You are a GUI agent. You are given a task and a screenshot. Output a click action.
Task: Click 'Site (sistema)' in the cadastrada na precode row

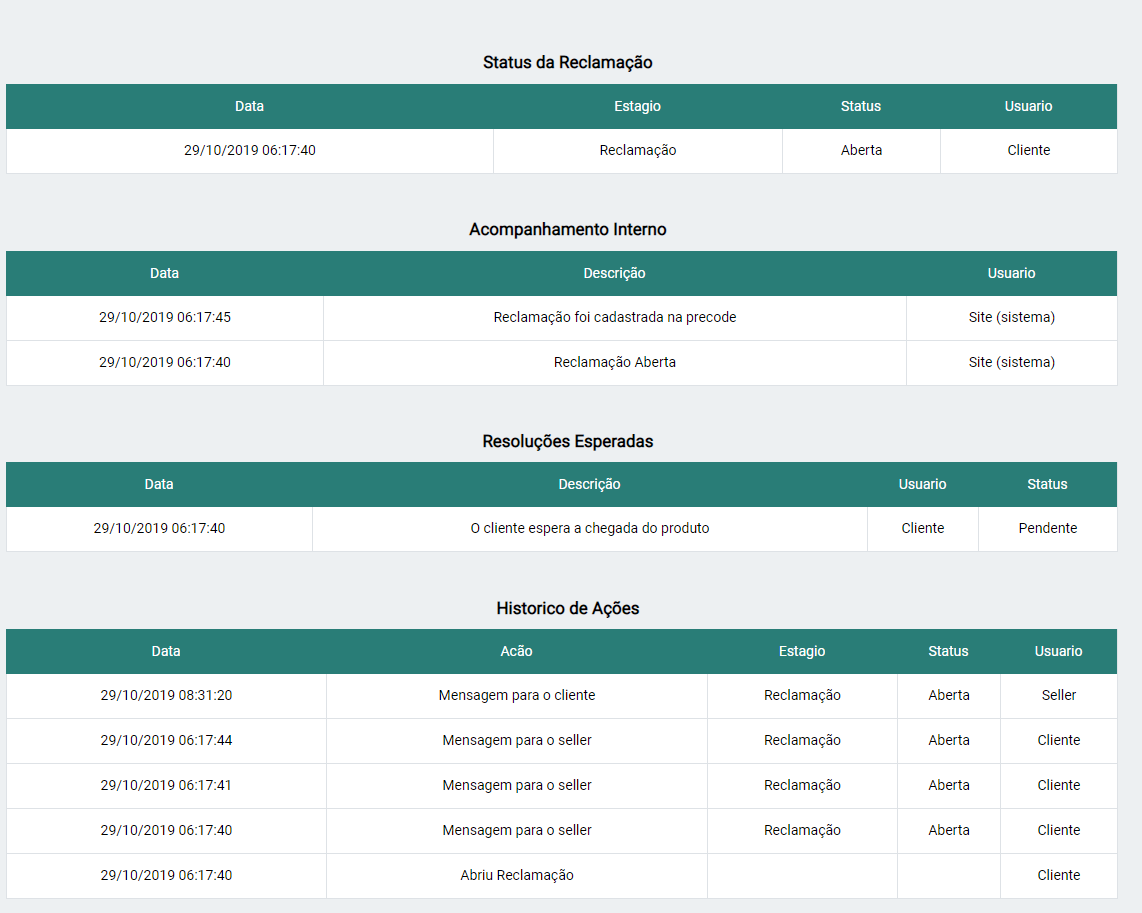tap(1012, 317)
